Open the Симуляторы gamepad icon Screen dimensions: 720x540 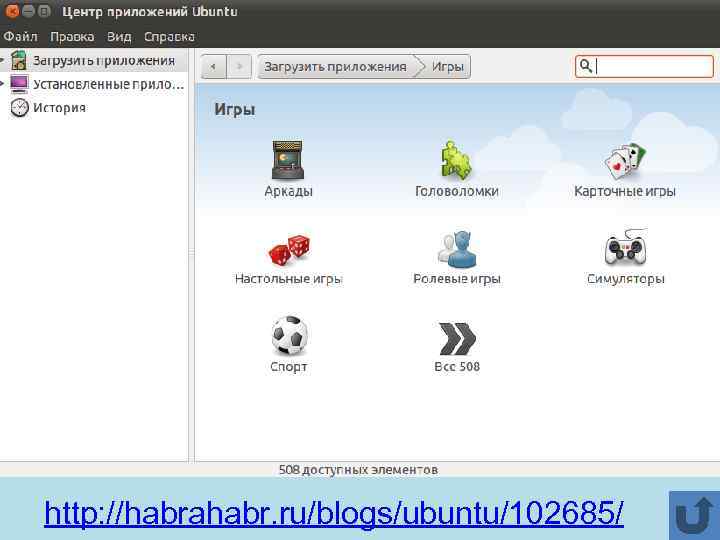(625, 248)
